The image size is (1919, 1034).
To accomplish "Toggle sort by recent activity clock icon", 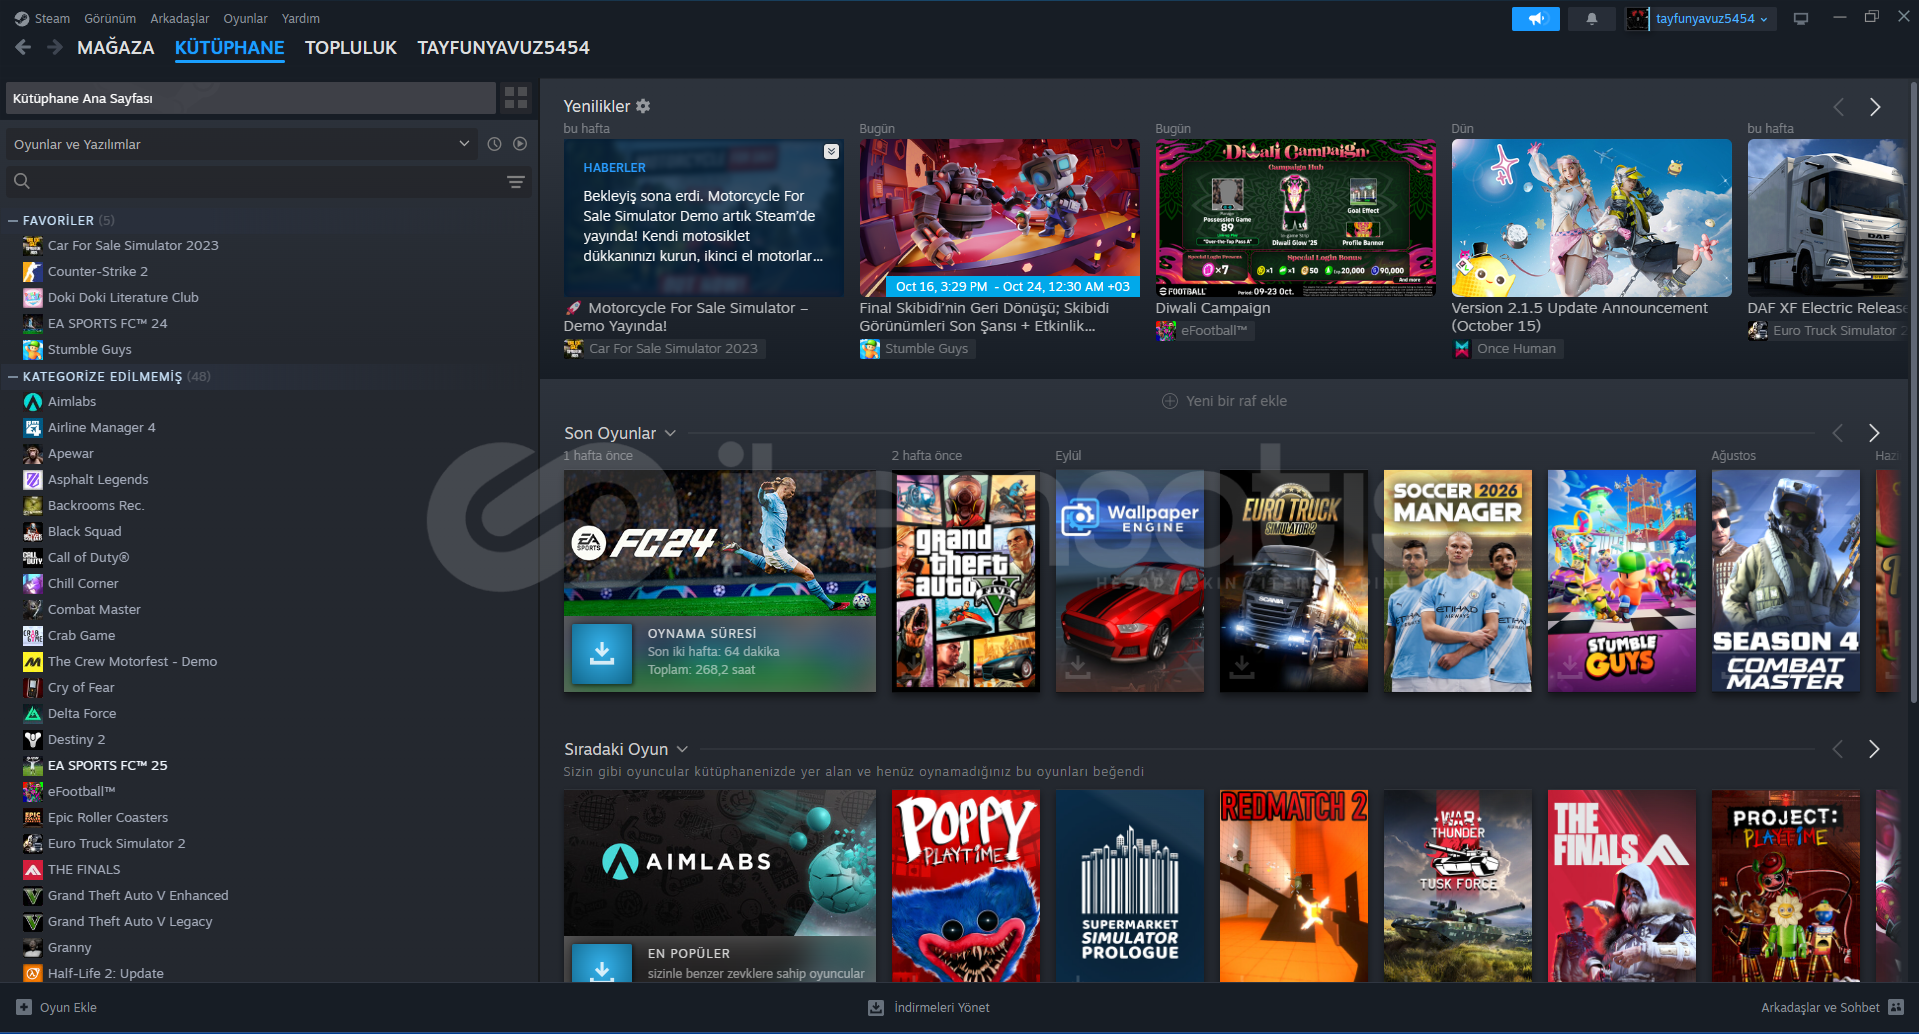I will (494, 144).
